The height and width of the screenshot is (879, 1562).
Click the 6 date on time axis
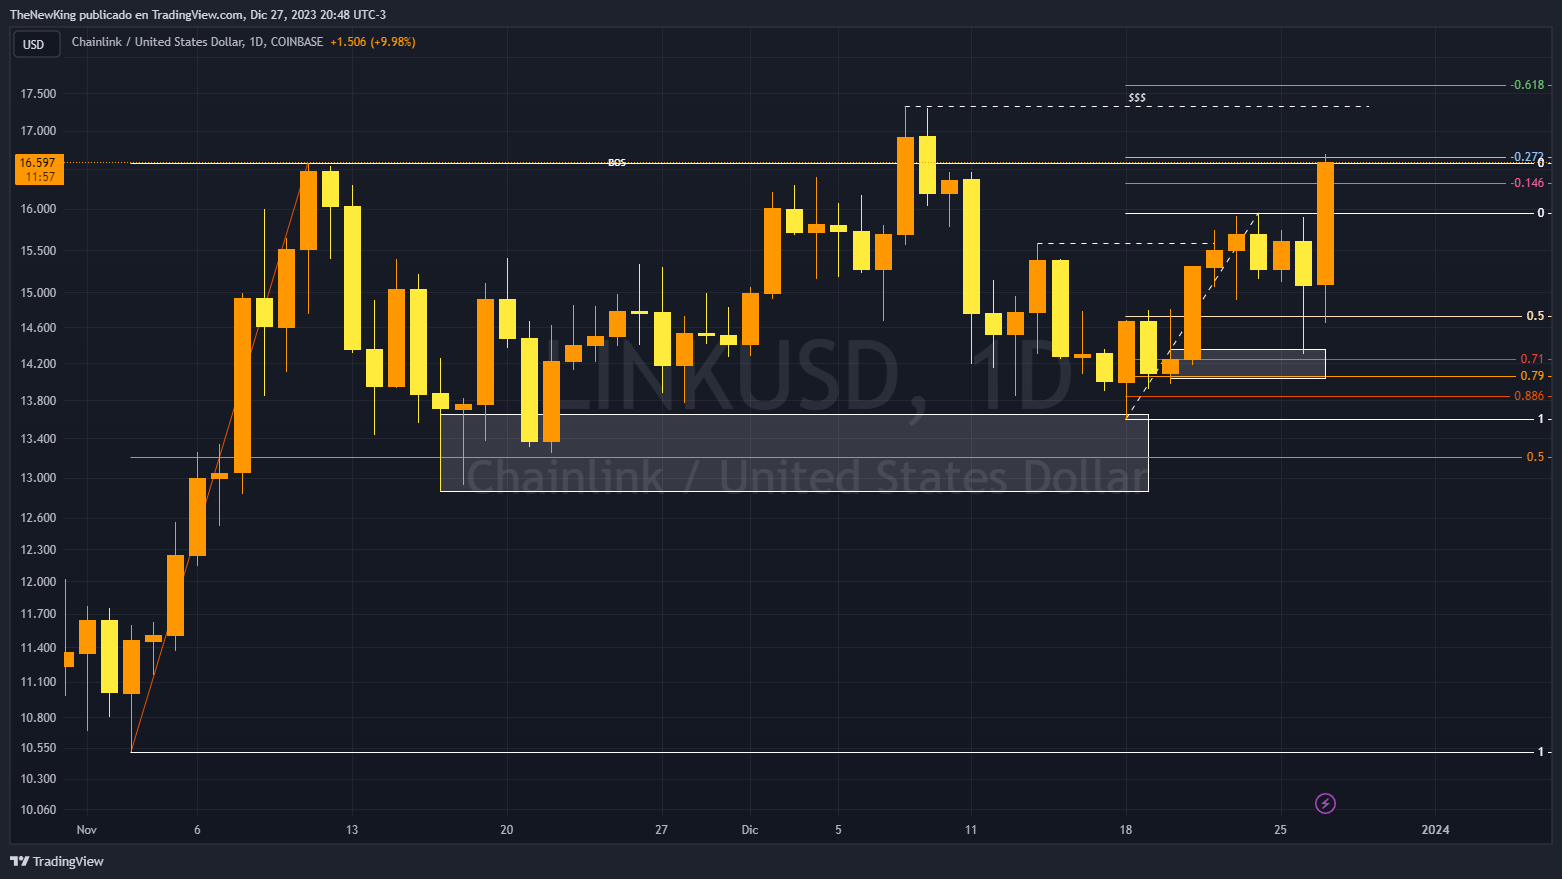pyautogui.click(x=197, y=830)
